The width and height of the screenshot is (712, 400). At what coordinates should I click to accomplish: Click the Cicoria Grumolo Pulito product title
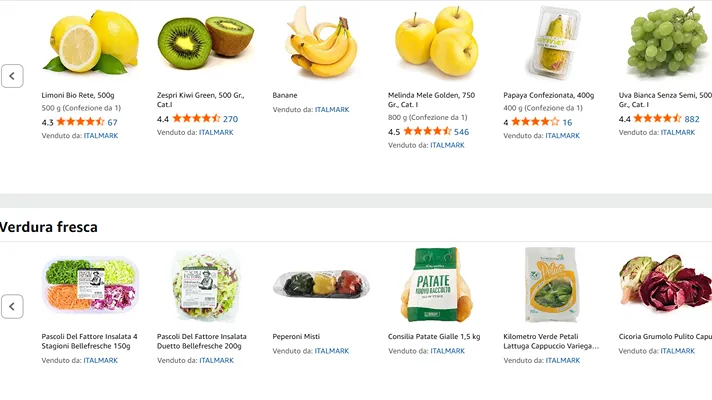(665, 337)
